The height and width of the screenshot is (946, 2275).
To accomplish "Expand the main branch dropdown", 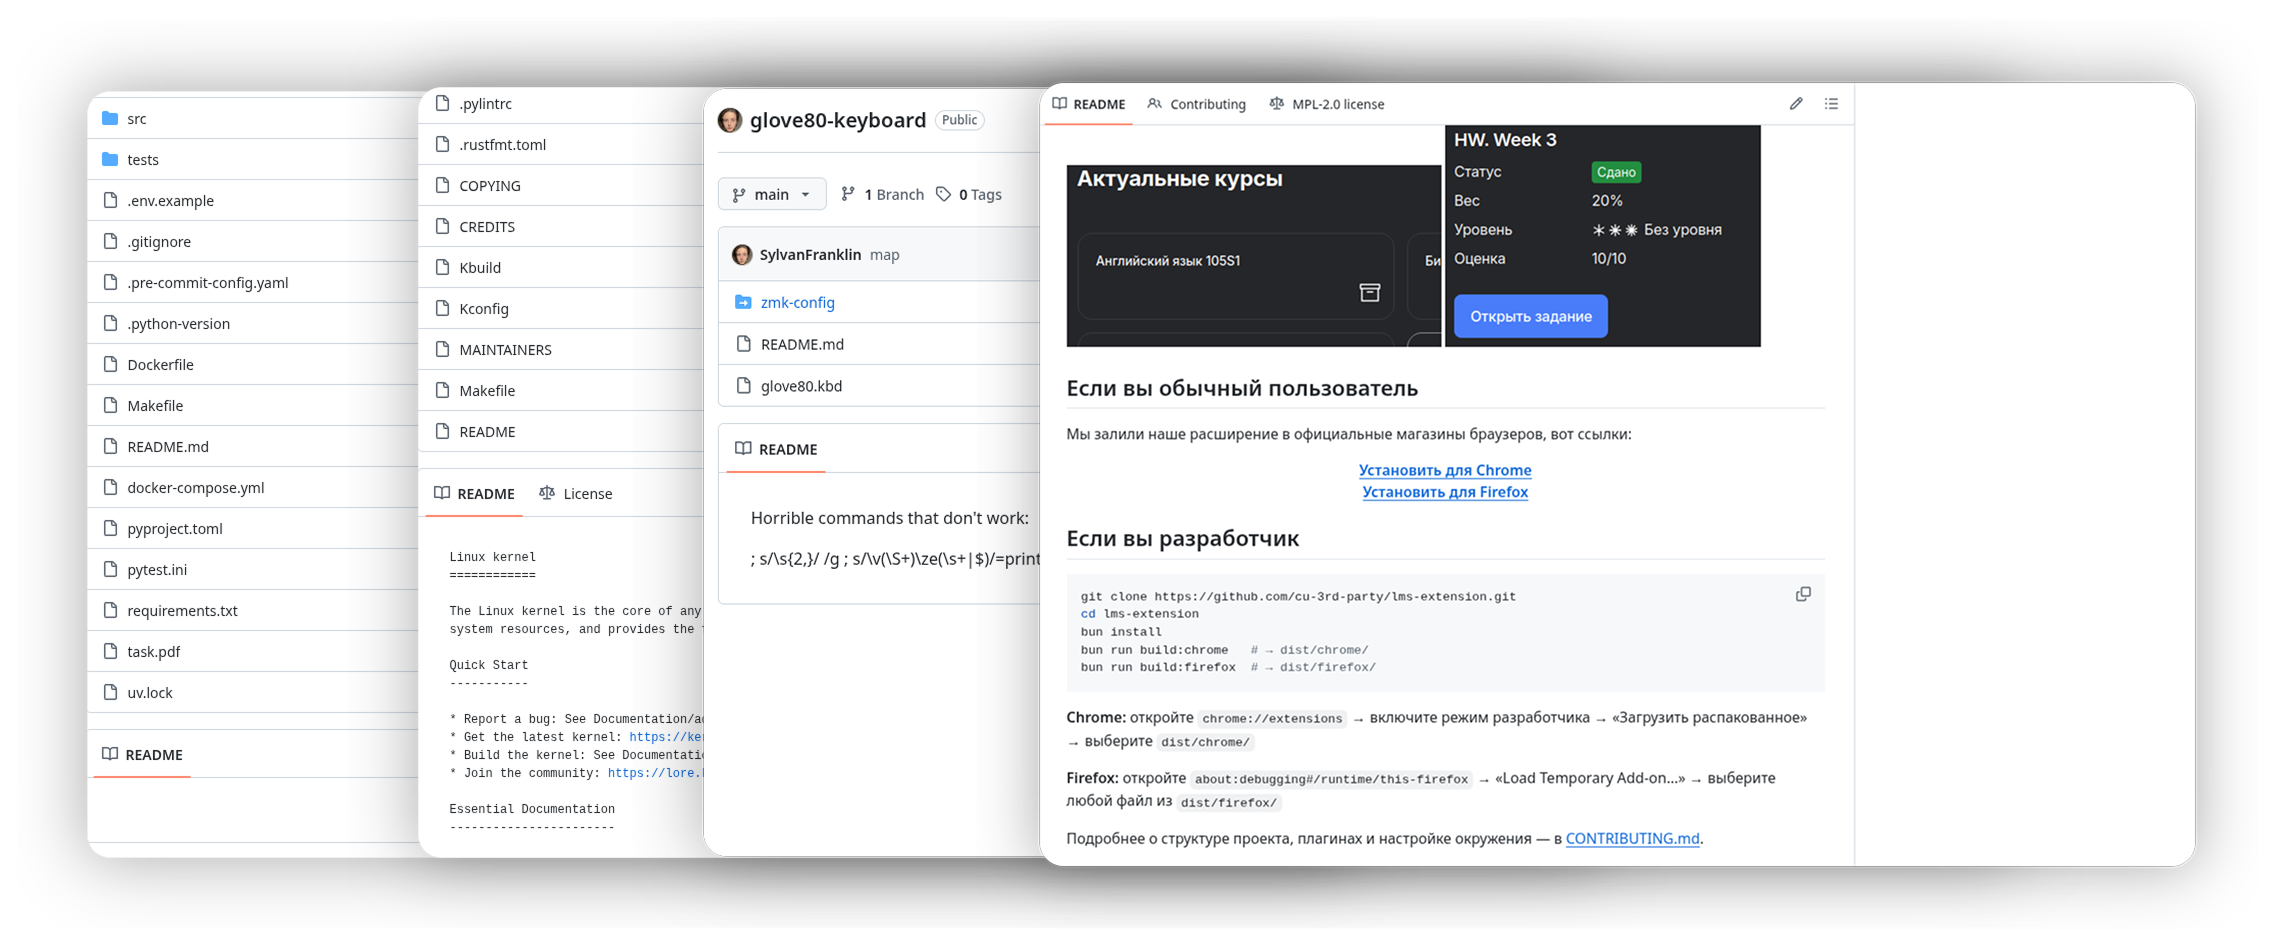I will tap(771, 194).
